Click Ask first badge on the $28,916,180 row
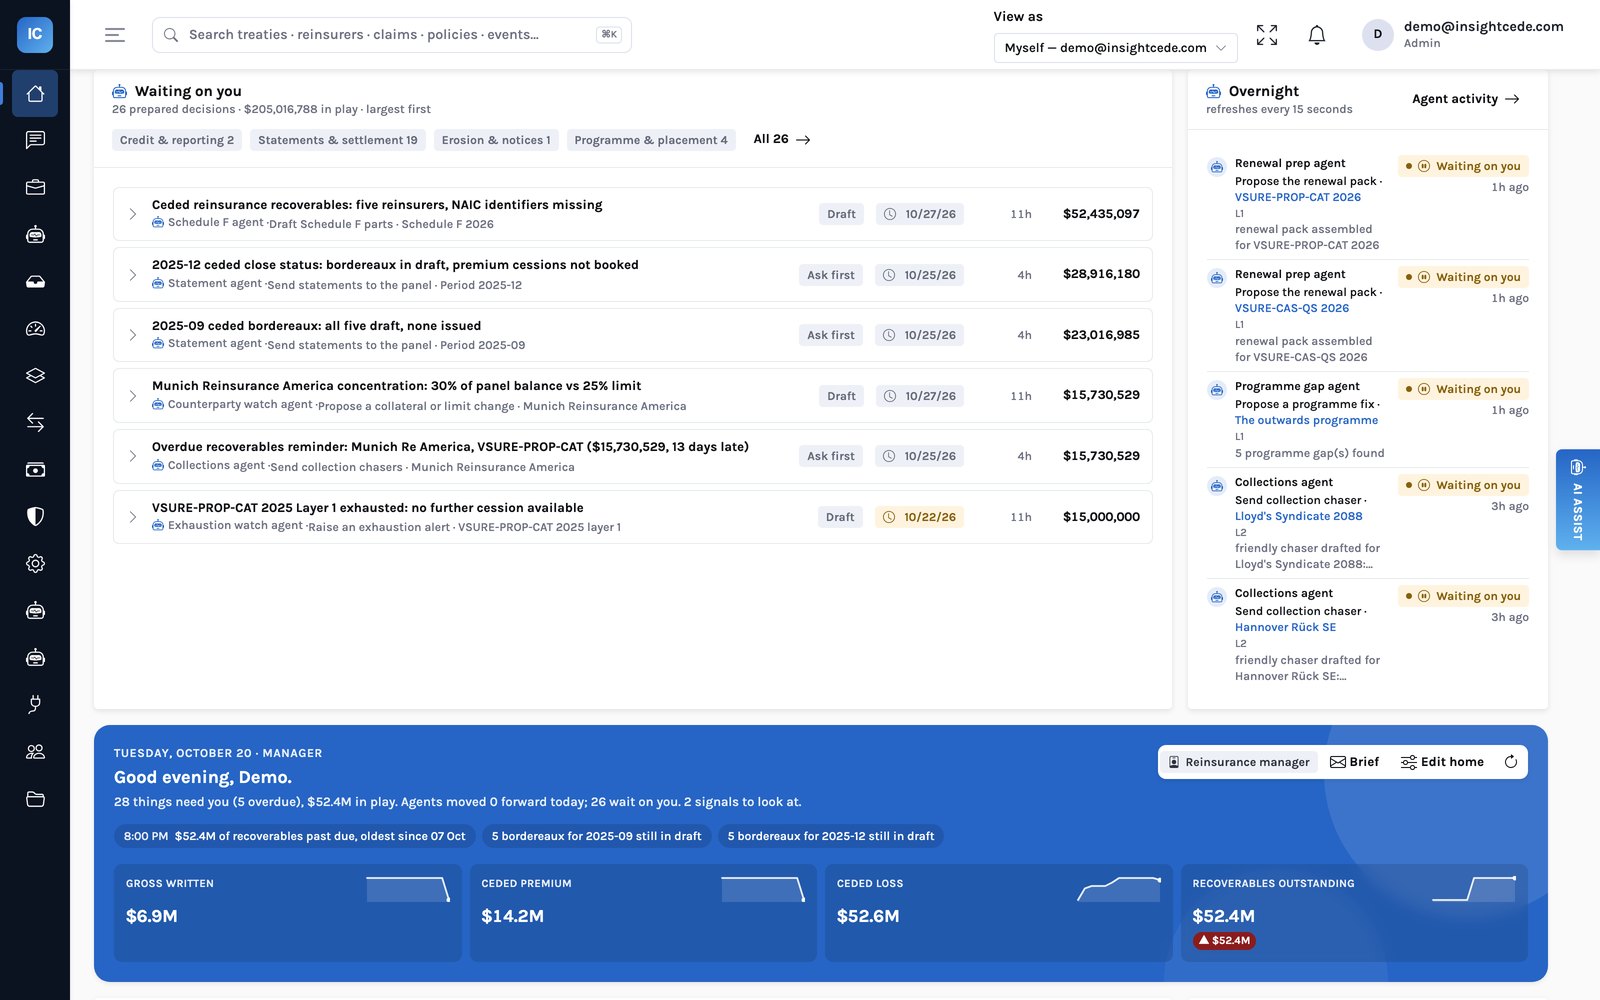1600x1000 pixels. tap(831, 275)
